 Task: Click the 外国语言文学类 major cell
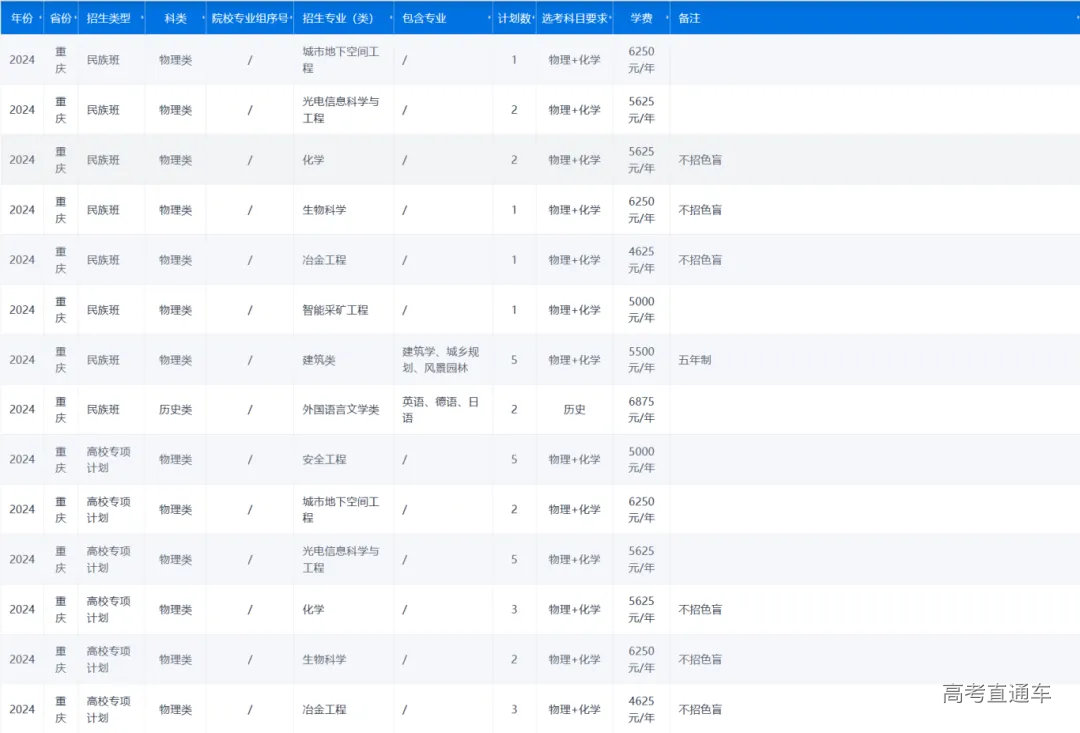pyautogui.click(x=341, y=409)
